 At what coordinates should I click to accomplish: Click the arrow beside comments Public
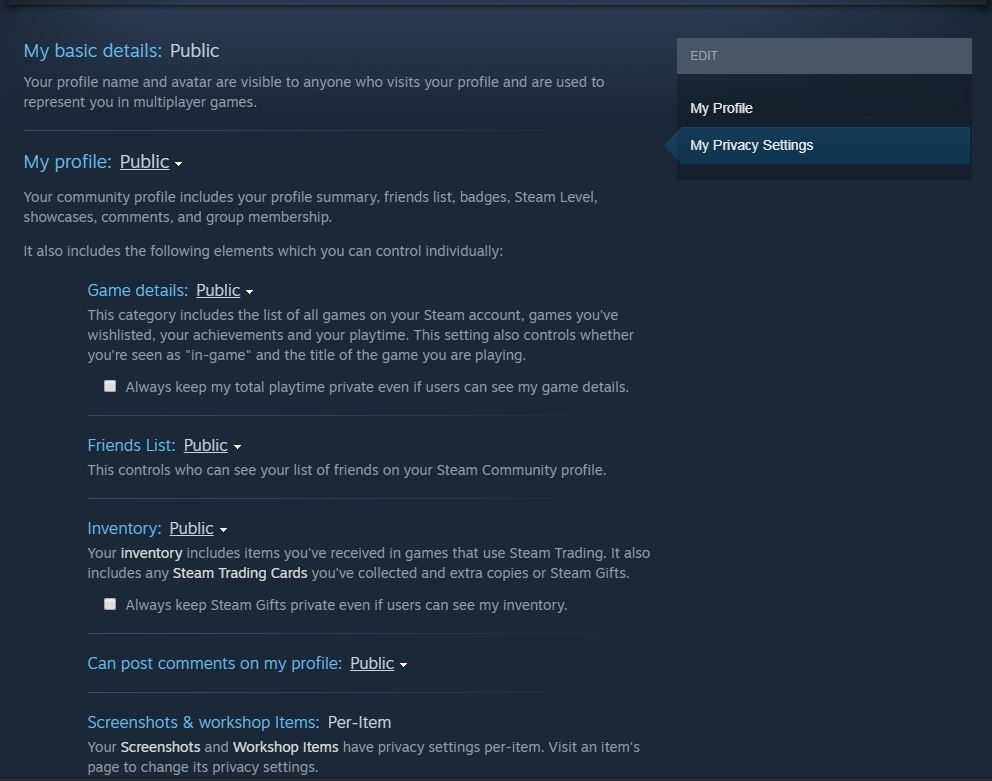click(x=404, y=665)
